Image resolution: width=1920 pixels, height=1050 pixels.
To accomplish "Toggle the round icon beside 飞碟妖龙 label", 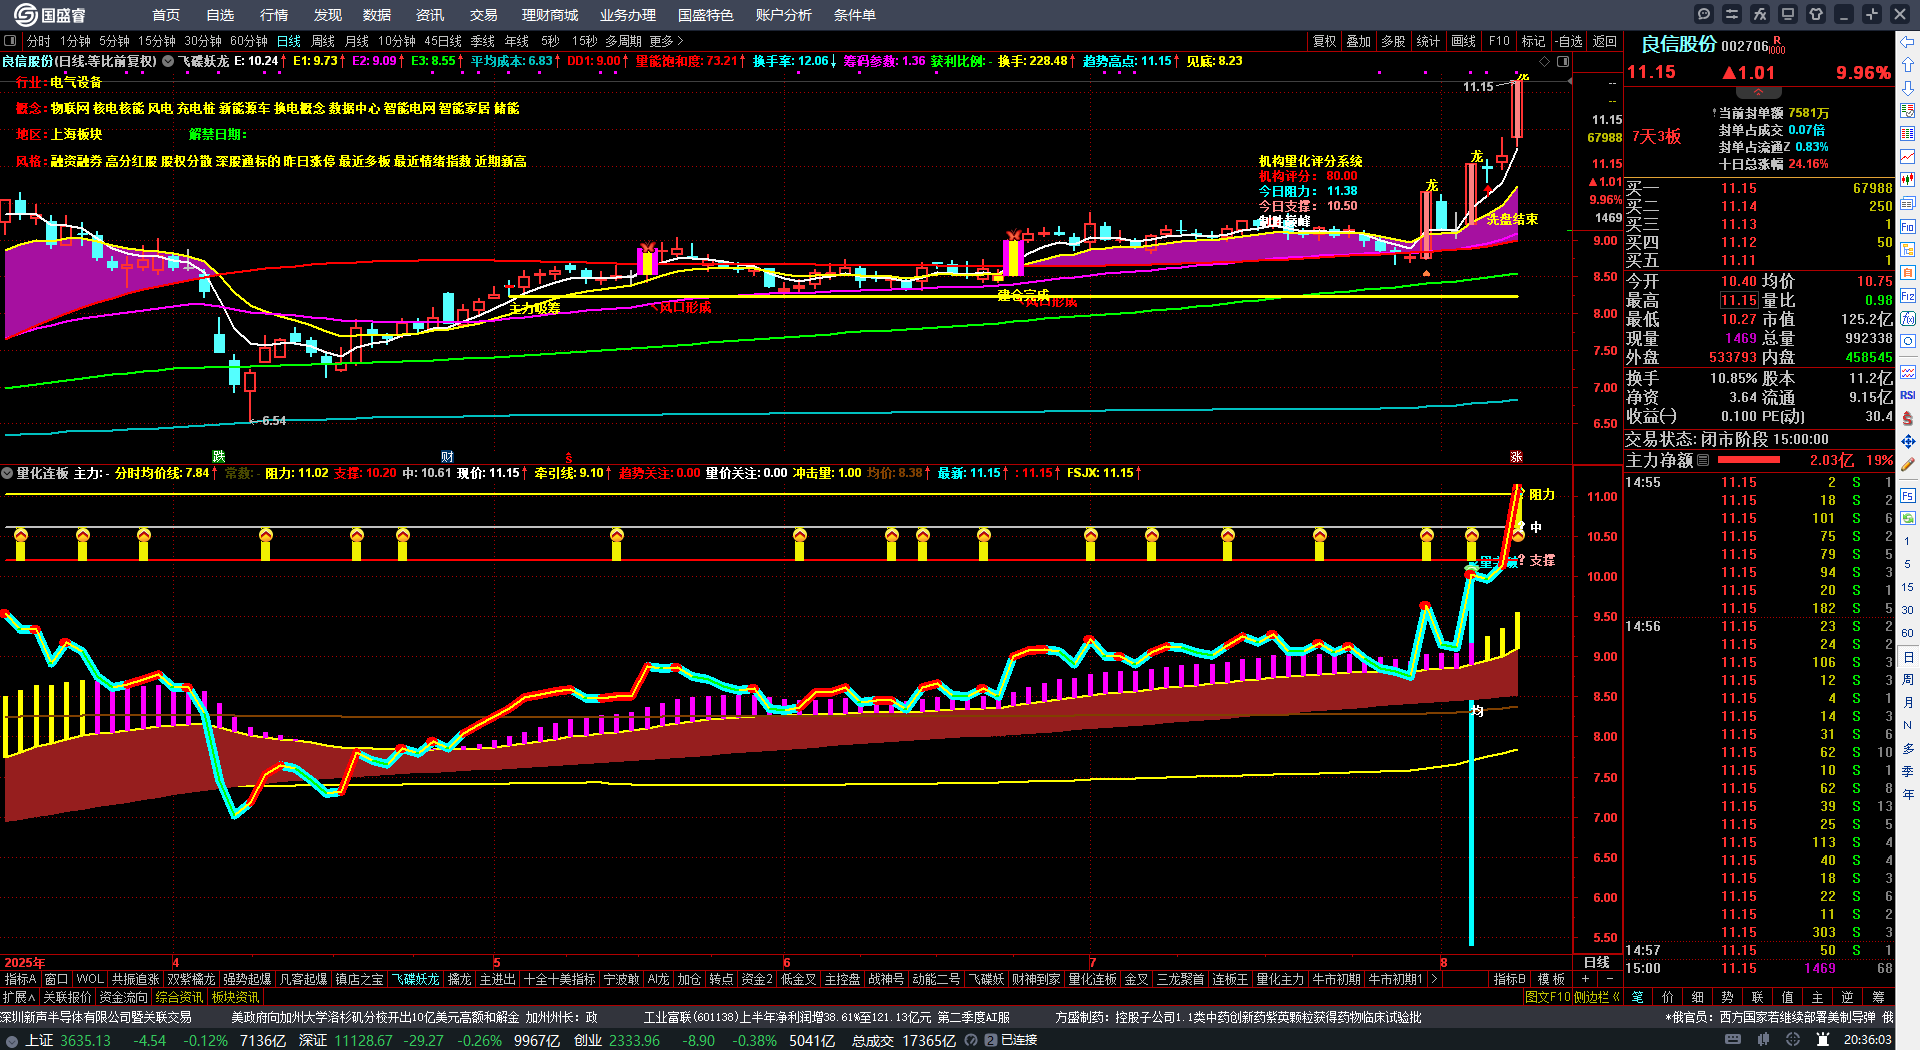I will click(168, 61).
